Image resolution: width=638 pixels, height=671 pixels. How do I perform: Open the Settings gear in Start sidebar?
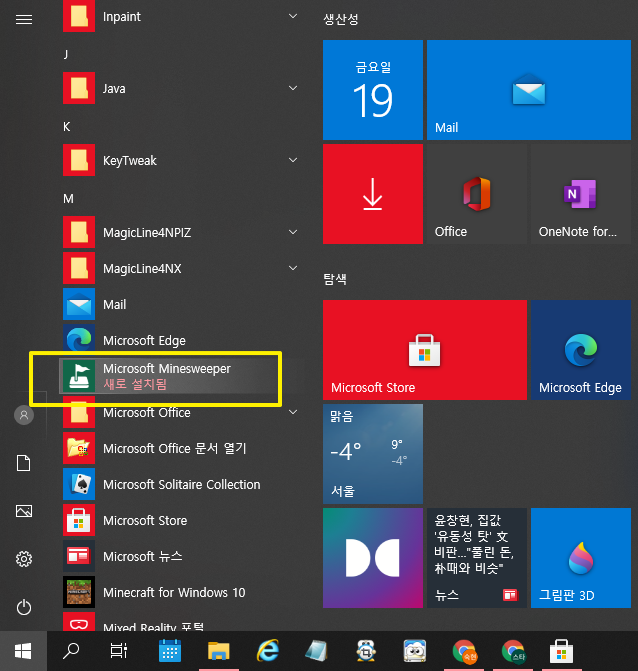tap(24, 559)
